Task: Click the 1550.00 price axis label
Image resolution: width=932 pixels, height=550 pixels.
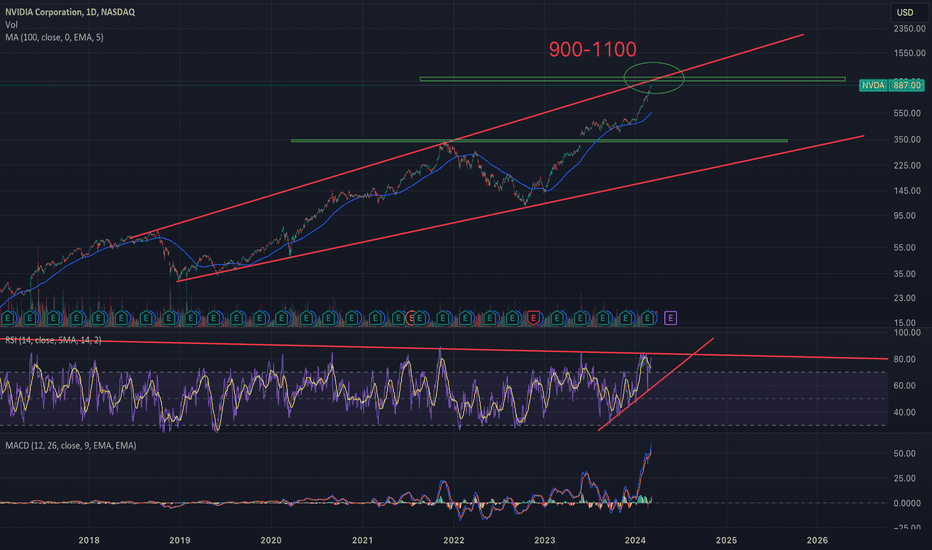Action: pyautogui.click(x=909, y=53)
